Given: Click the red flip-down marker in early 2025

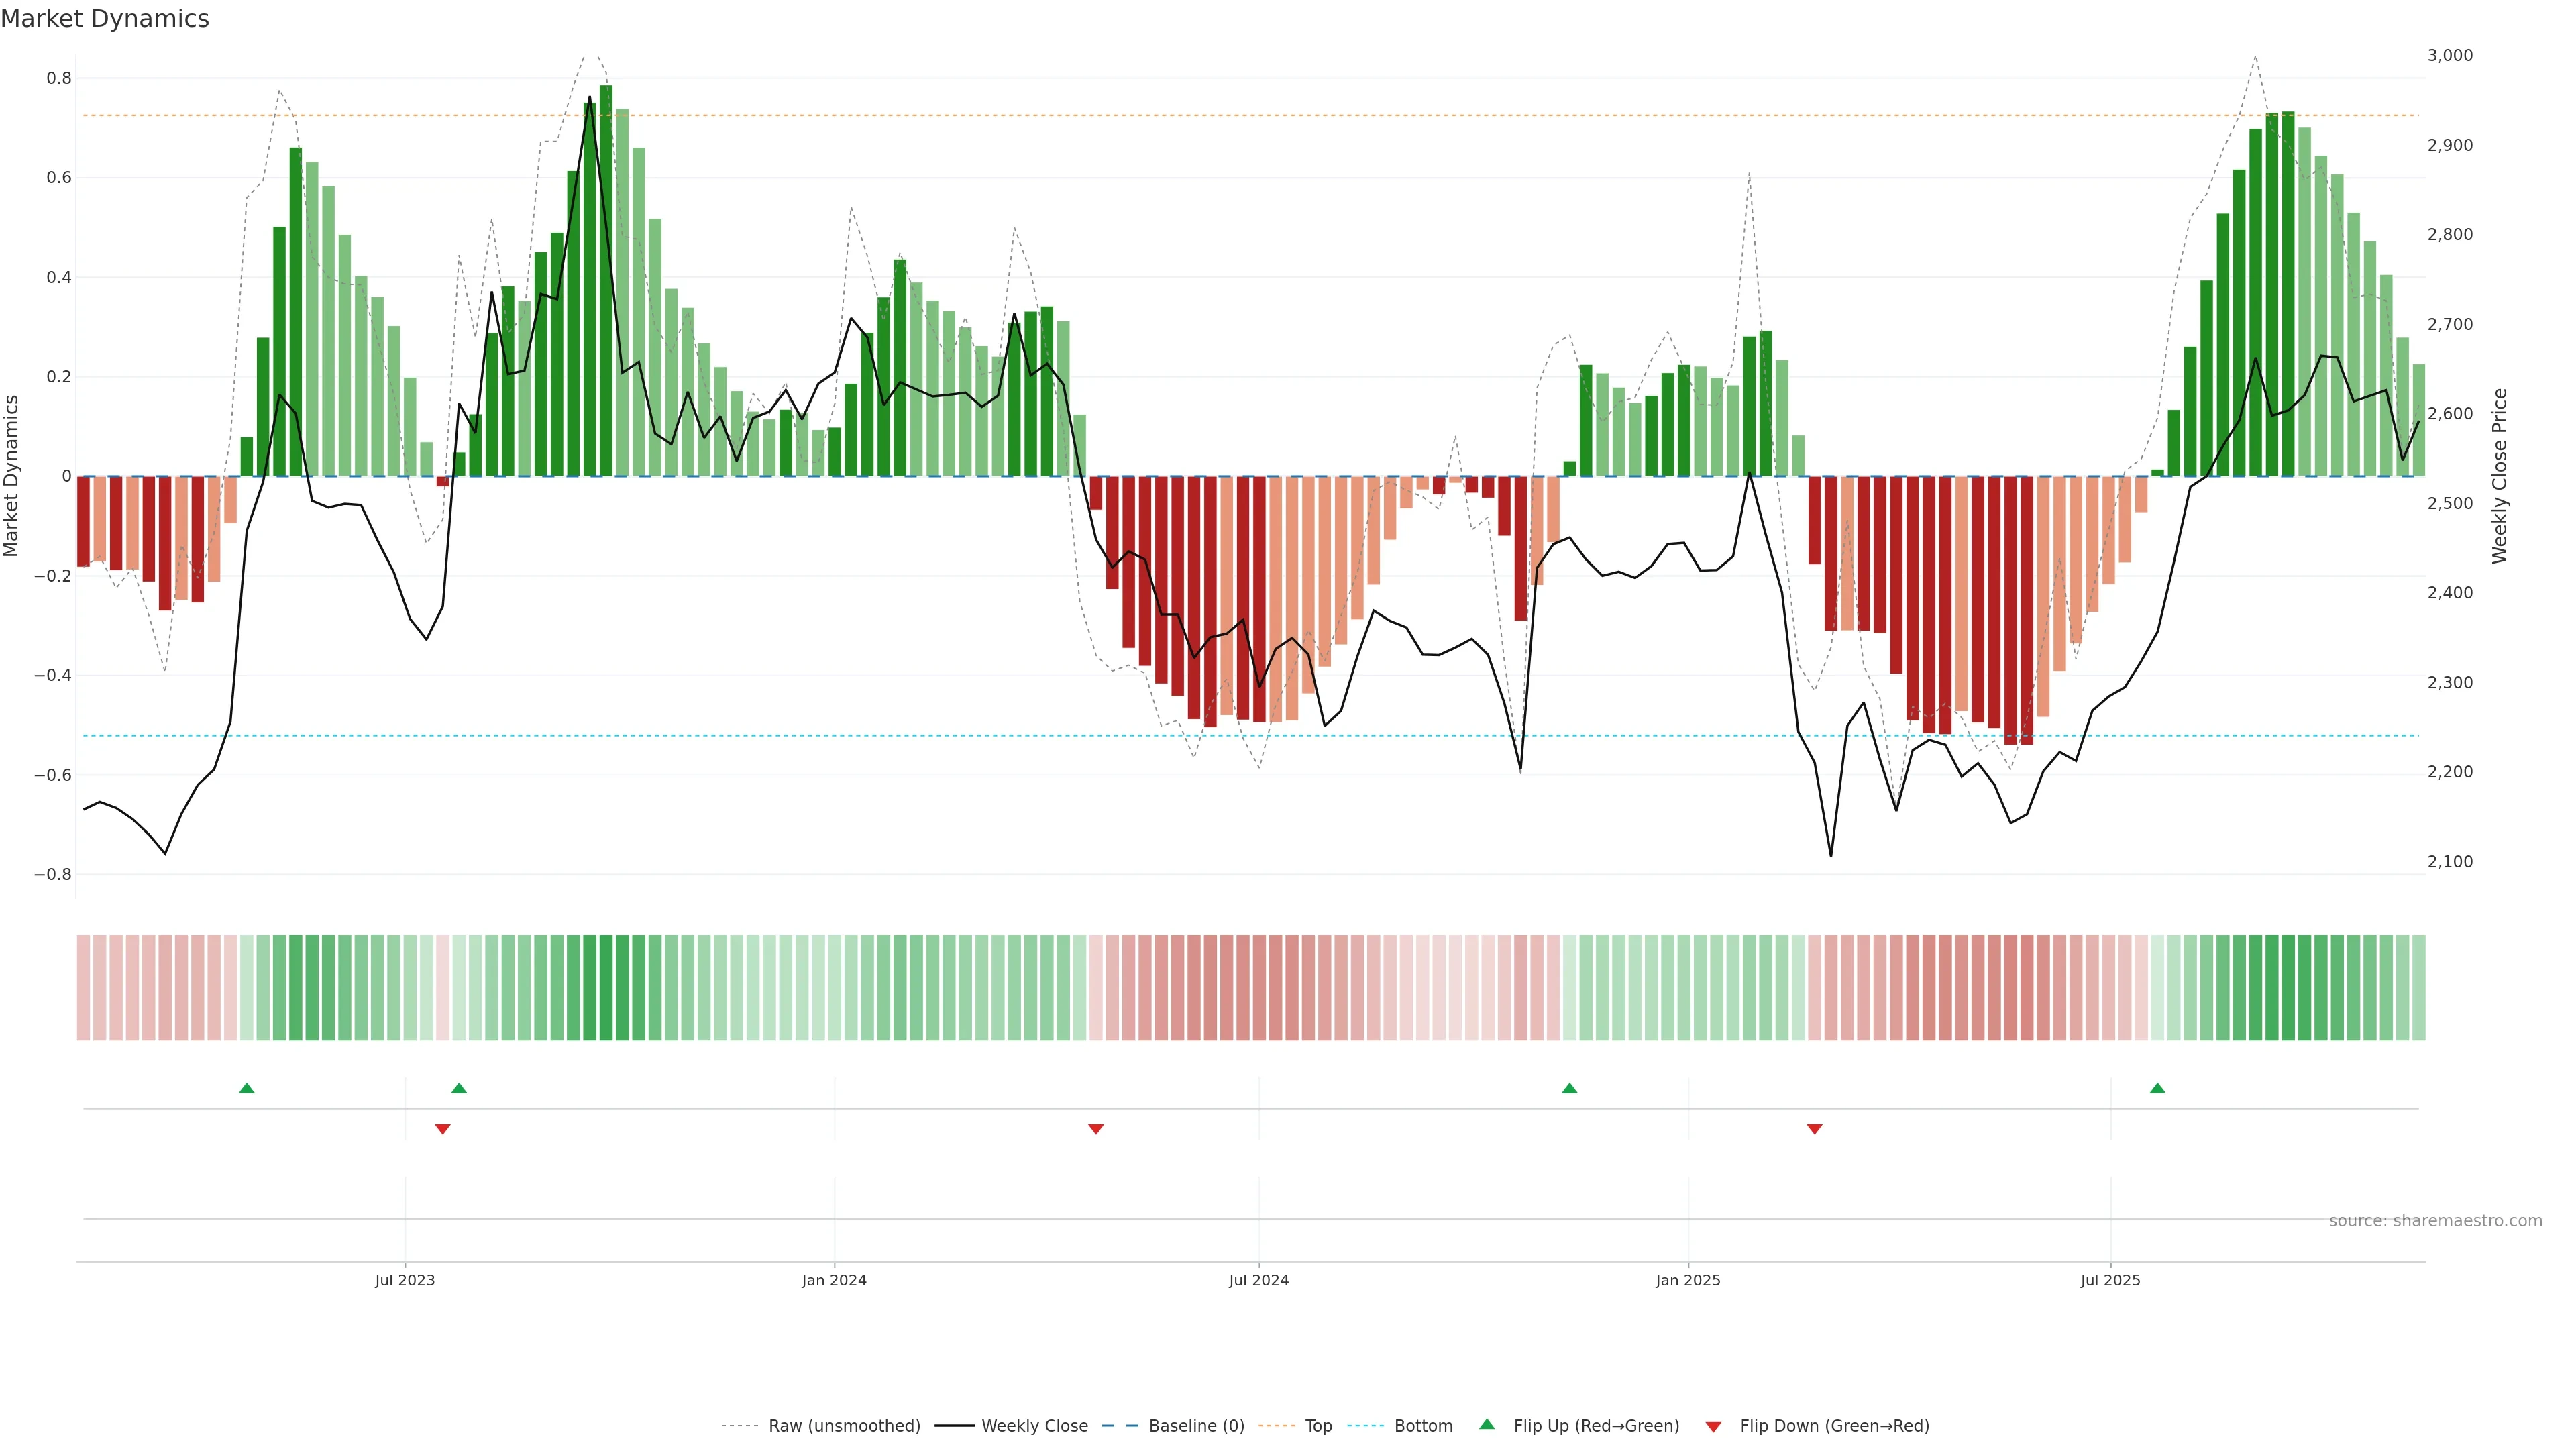Looking at the screenshot, I should tap(1815, 1129).
